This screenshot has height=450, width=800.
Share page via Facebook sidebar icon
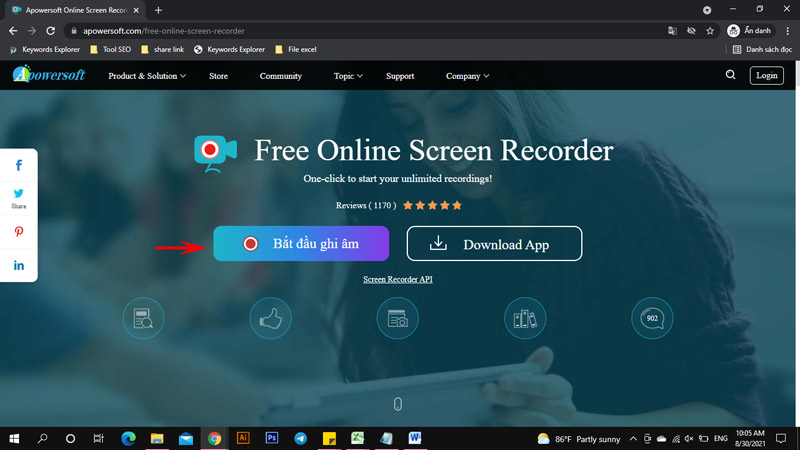[x=19, y=165]
